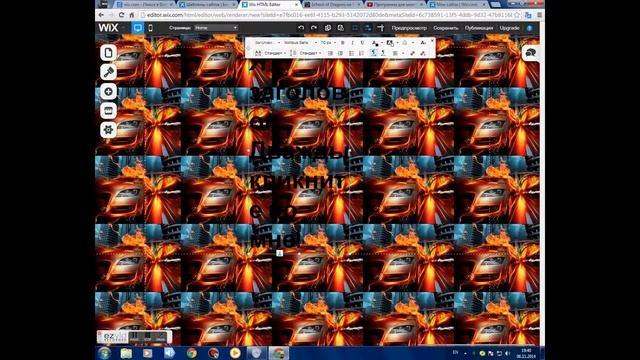The width and height of the screenshot is (640, 360).
Task: Open the App Market panel in the Wix sidebar
Action: (x=108, y=111)
